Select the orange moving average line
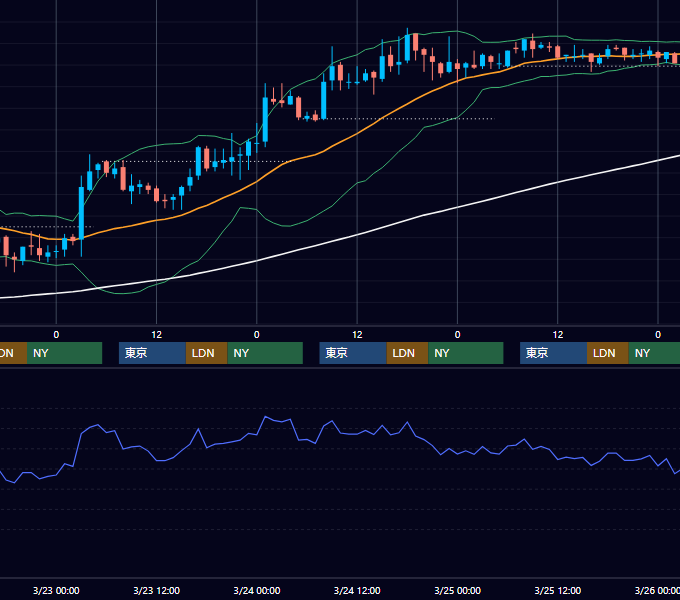The height and width of the screenshot is (600, 680). pos(357,134)
